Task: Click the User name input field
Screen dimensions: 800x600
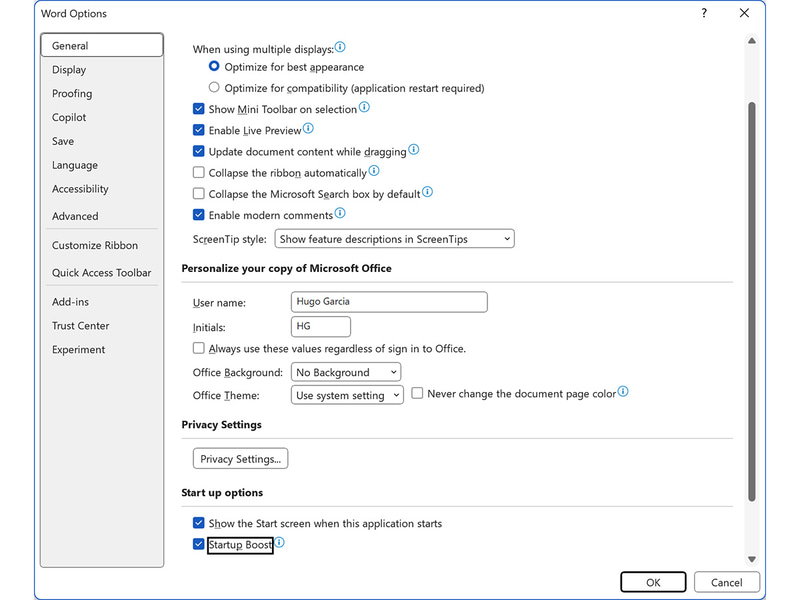Action: pyautogui.click(x=388, y=301)
